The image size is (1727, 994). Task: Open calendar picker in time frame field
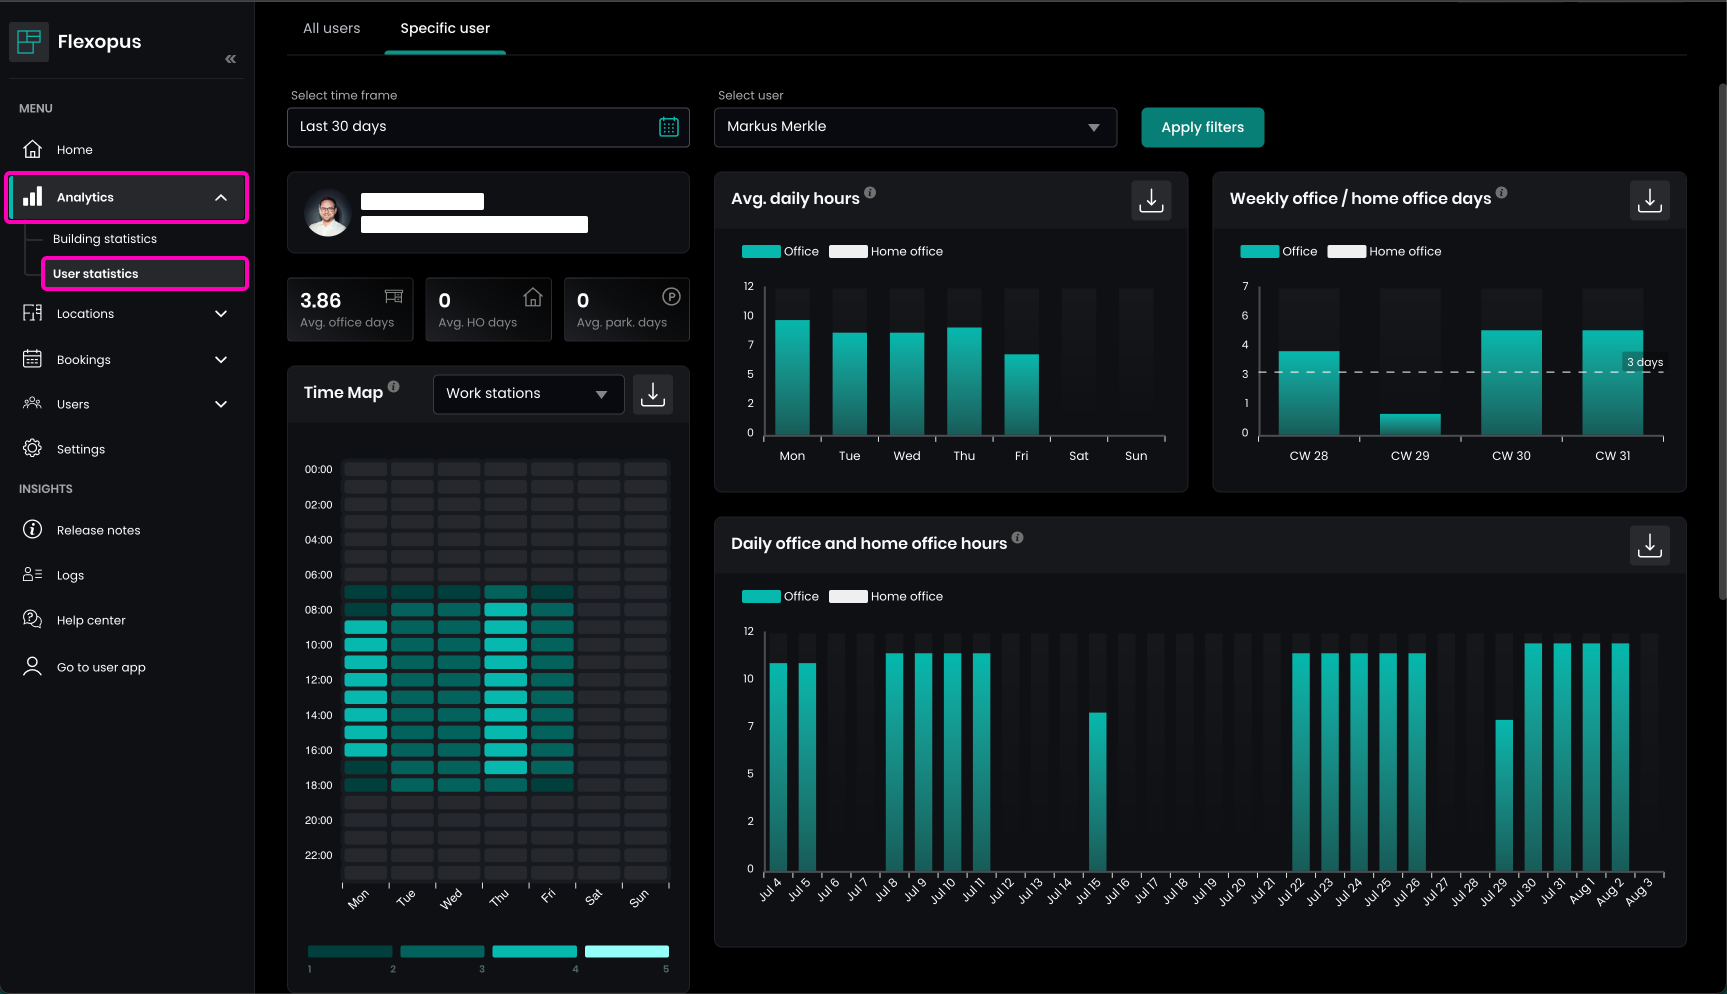(669, 127)
